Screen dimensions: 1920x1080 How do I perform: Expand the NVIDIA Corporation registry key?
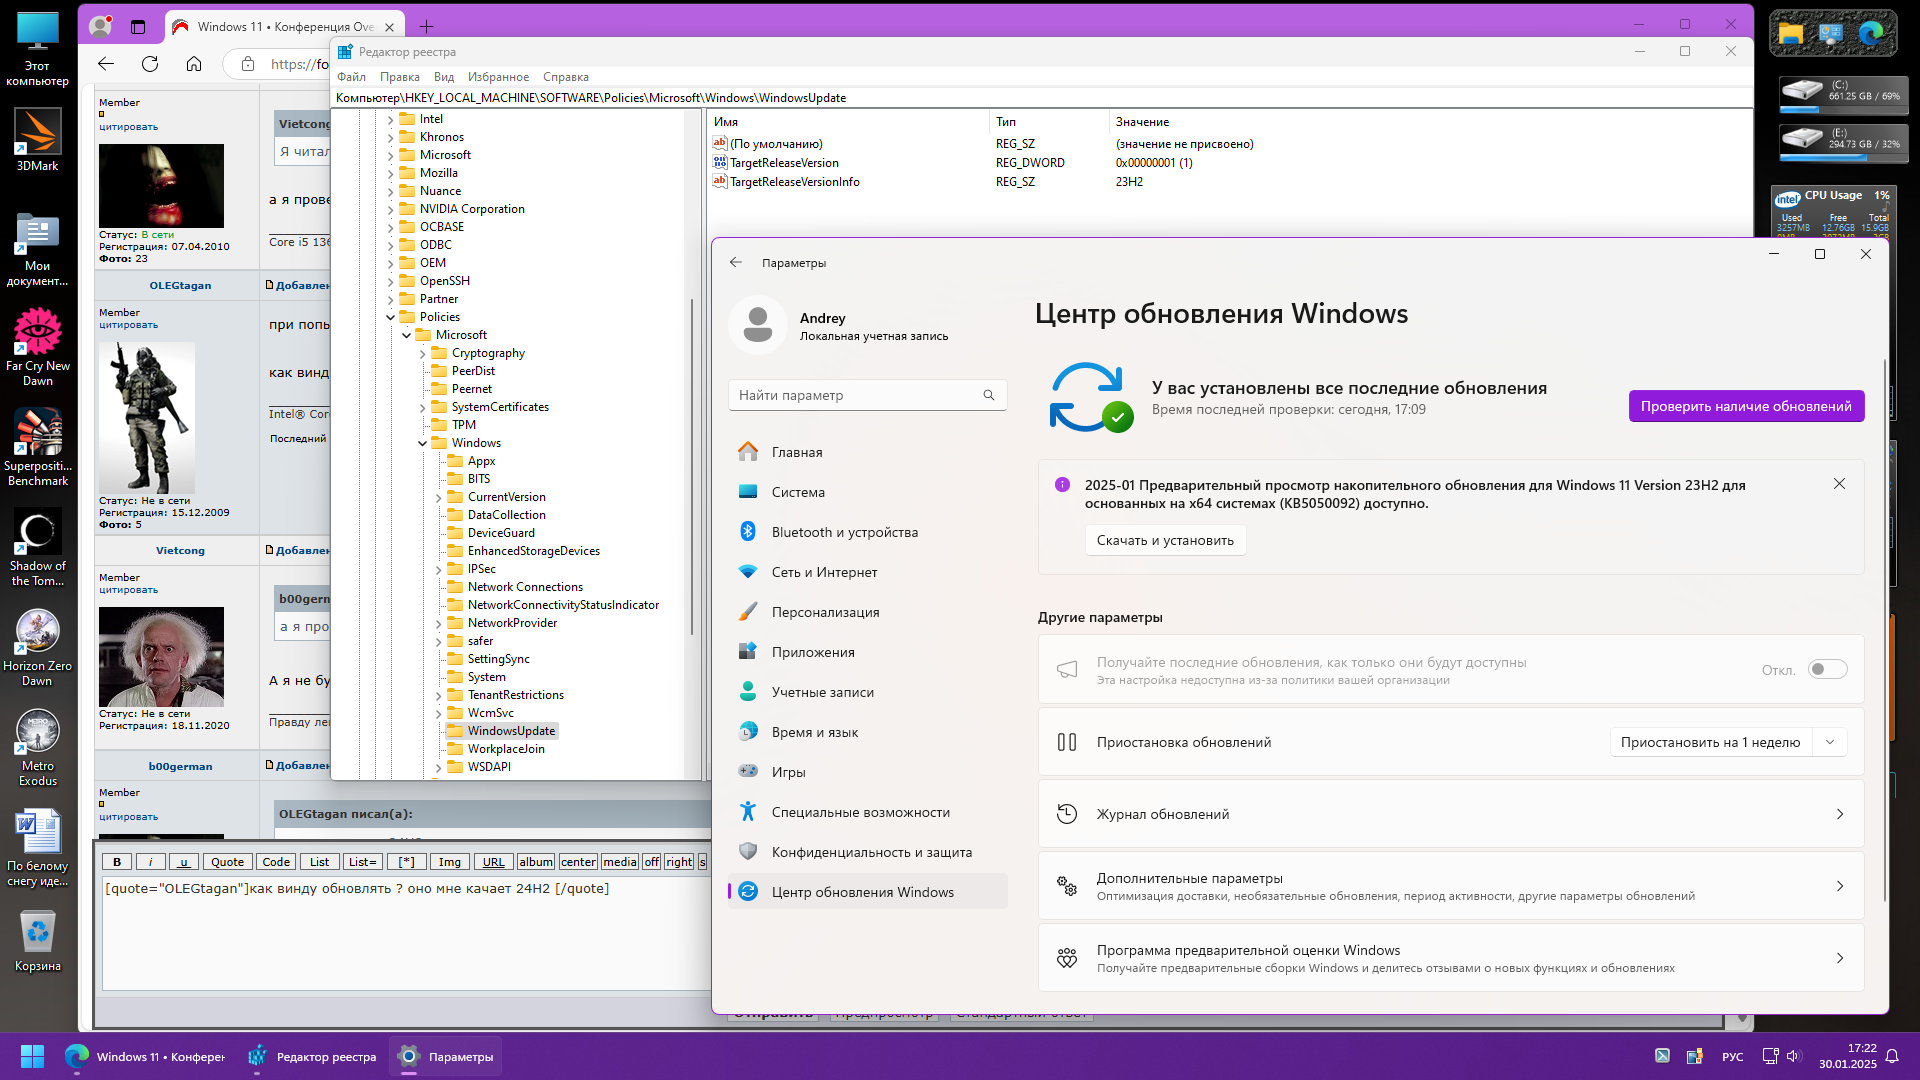click(391, 209)
